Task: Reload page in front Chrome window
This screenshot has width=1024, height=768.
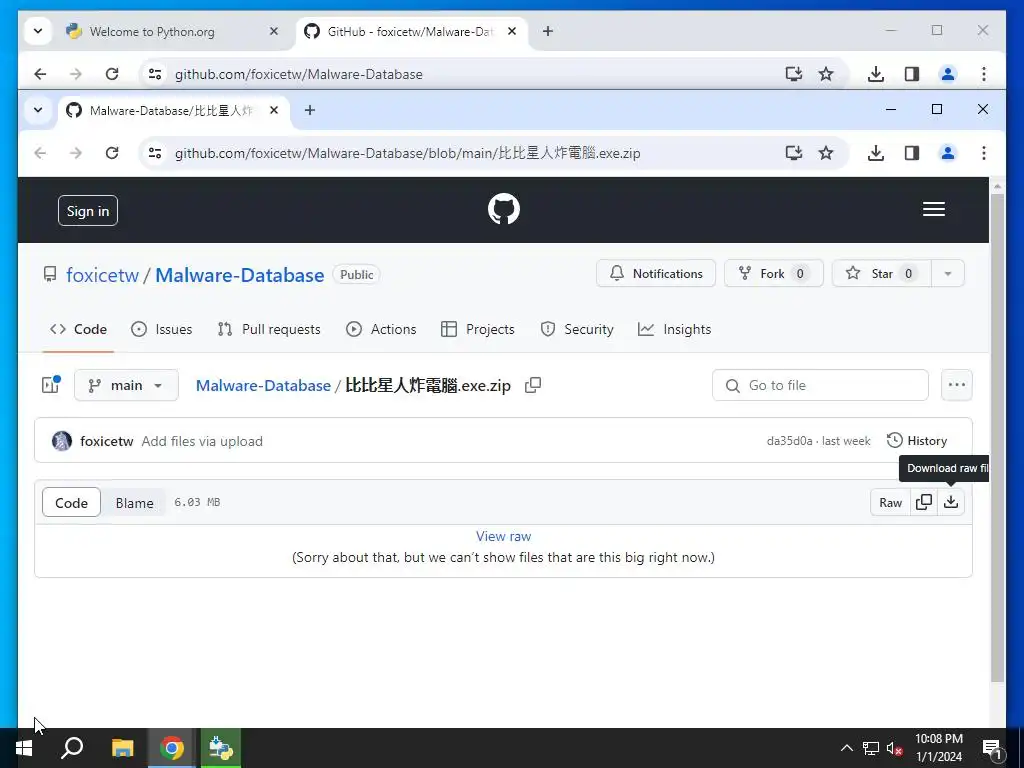Action: click(112, 153)
